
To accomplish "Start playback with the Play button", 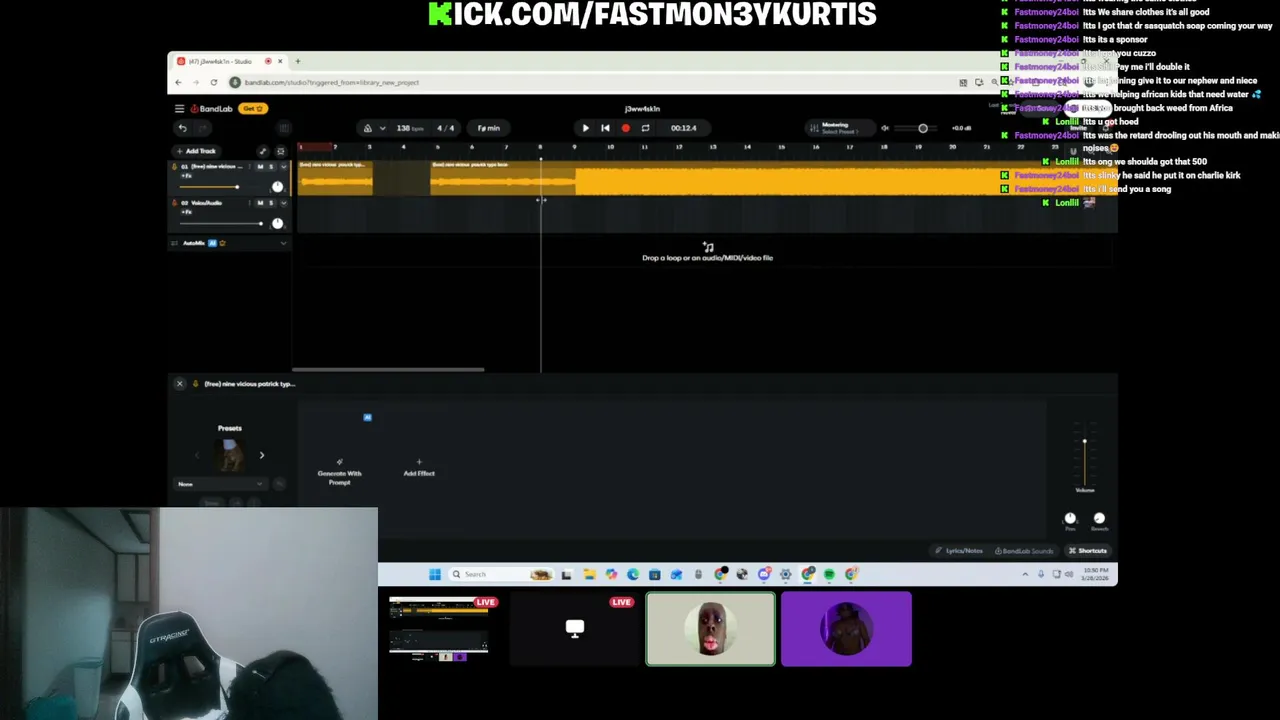I will coord(585,128).
